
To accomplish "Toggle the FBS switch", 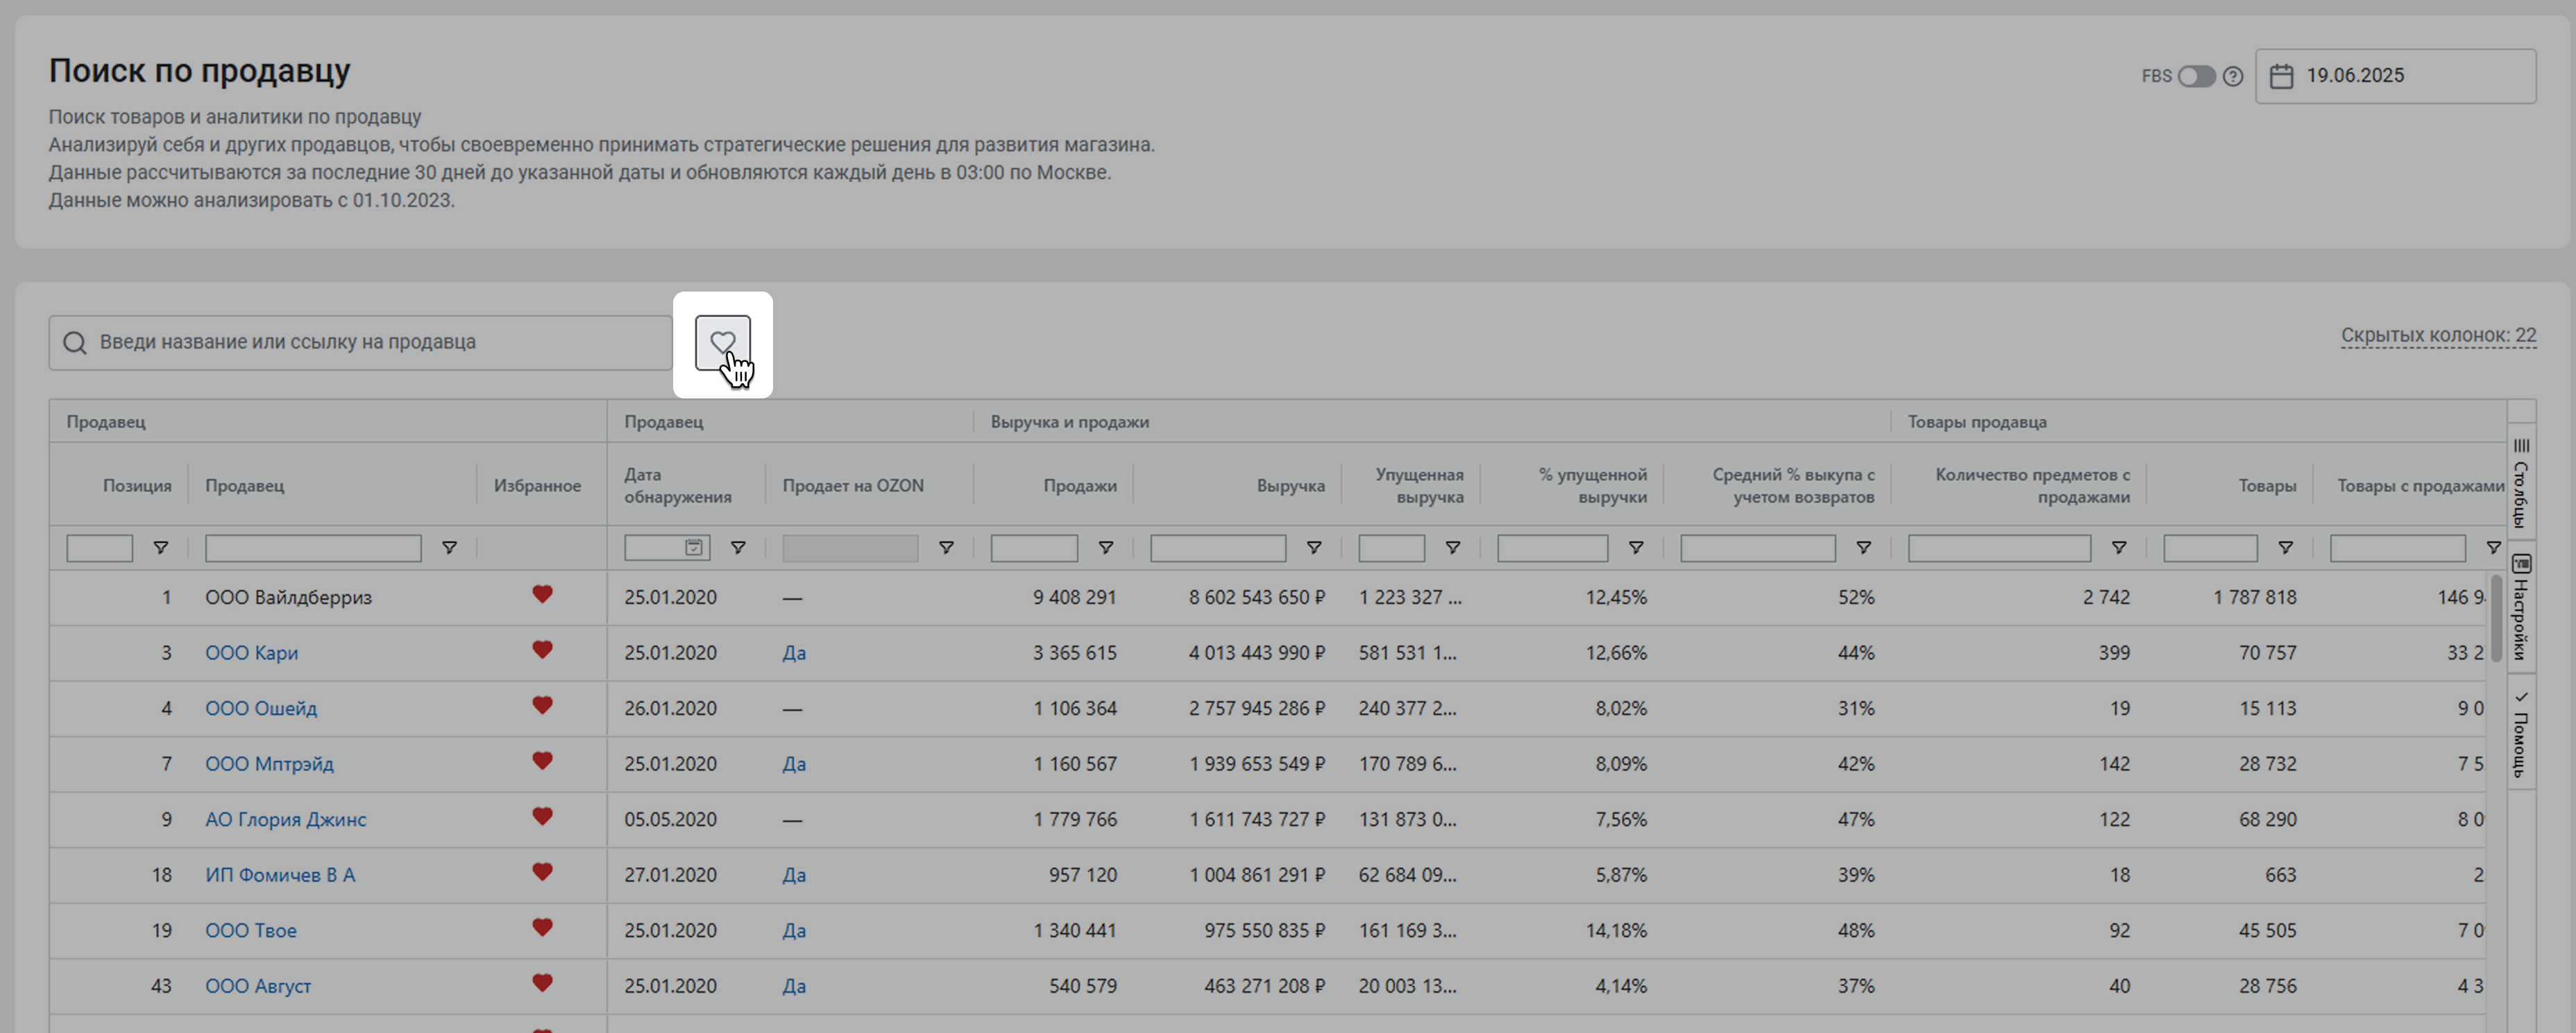I will click(x=2196, y=76).
